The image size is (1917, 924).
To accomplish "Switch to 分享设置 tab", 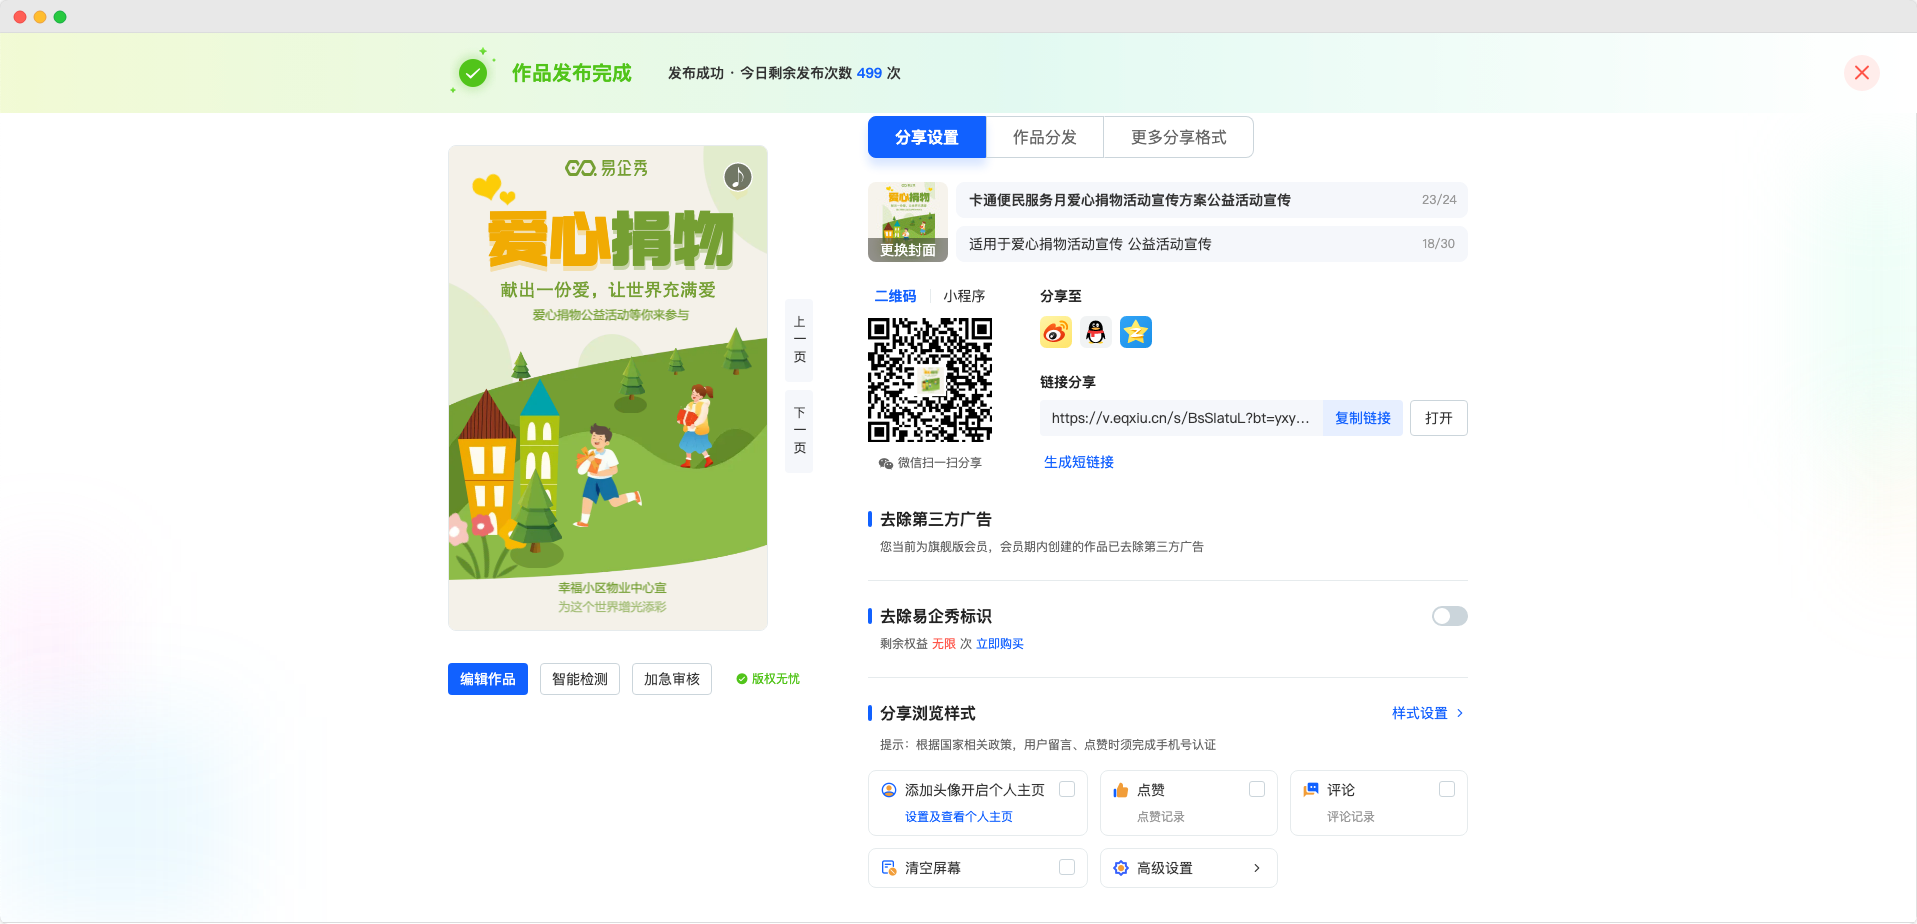I will (927, 137).
